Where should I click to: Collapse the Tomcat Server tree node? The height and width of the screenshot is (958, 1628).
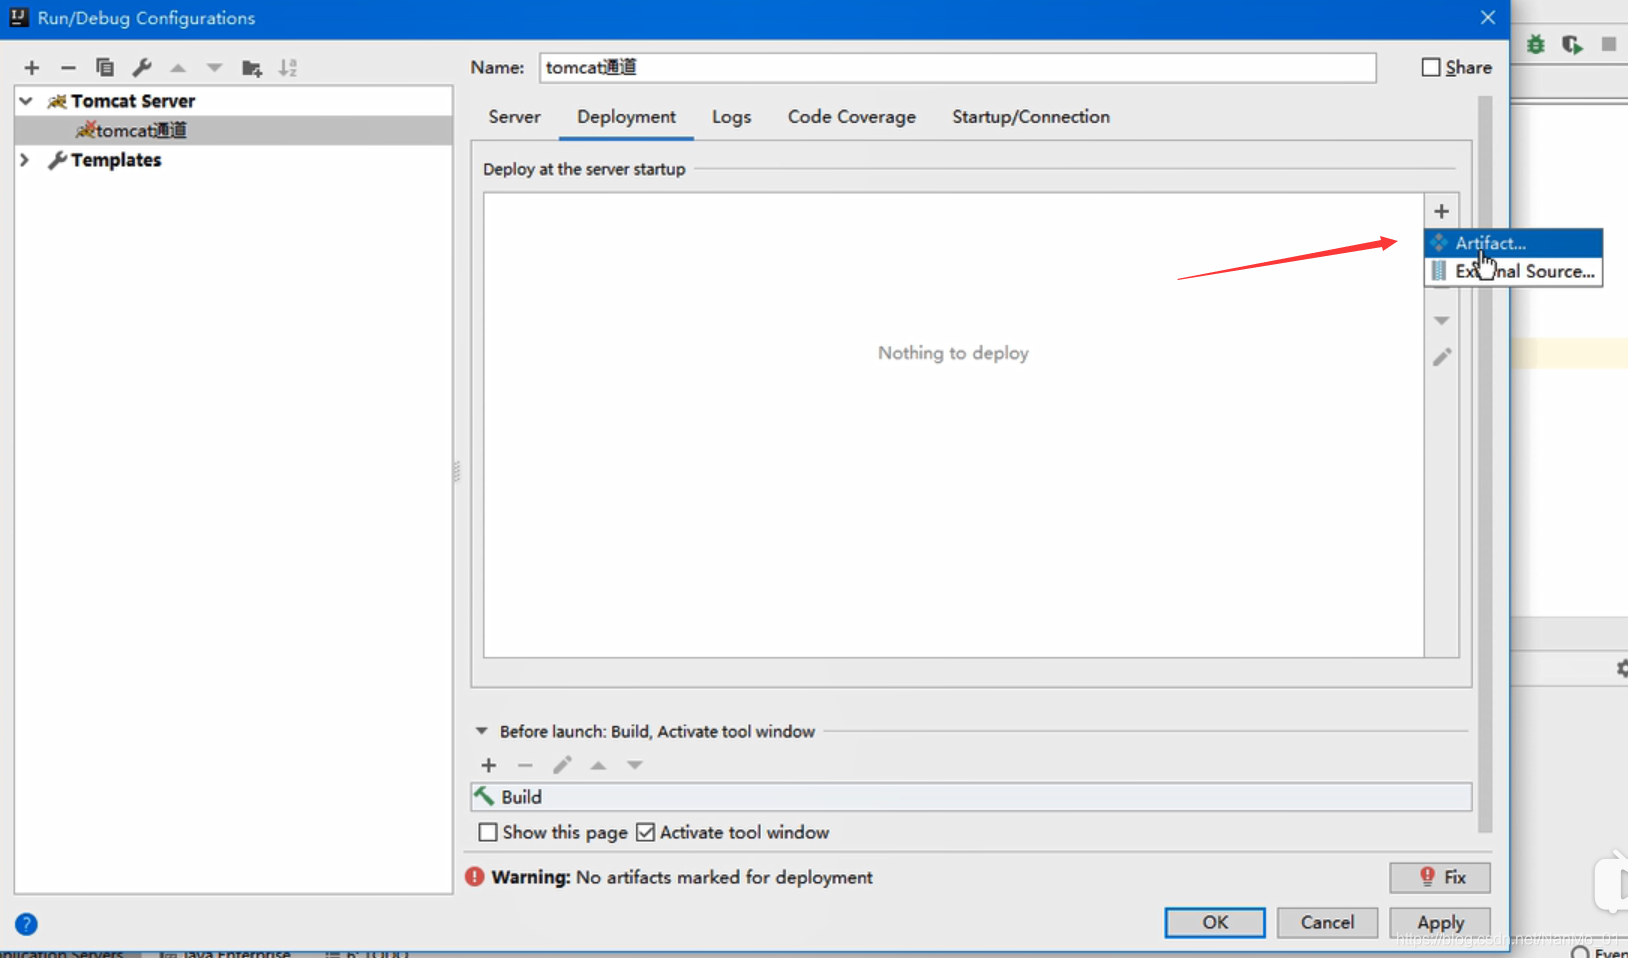[x=27, y=101]
